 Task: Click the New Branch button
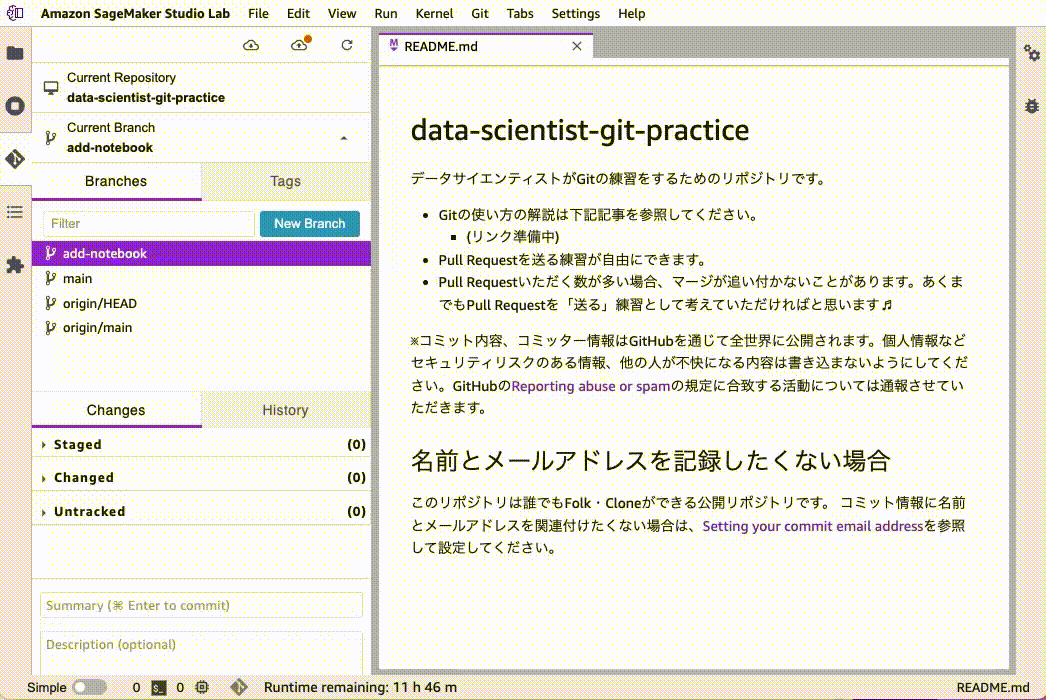(x=310, y=224)
